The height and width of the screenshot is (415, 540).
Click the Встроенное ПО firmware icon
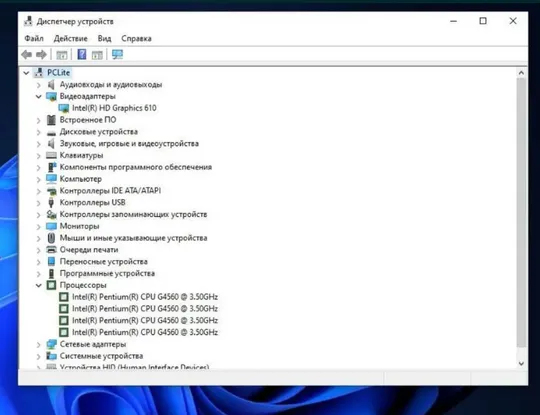(51, 120)
